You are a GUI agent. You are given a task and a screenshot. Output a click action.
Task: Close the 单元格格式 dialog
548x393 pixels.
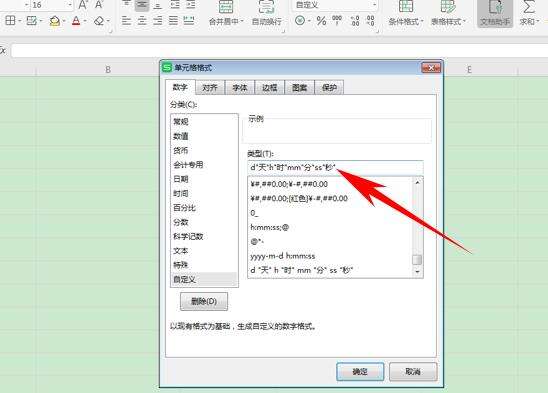pyautogui.click(x=431, y=67)
